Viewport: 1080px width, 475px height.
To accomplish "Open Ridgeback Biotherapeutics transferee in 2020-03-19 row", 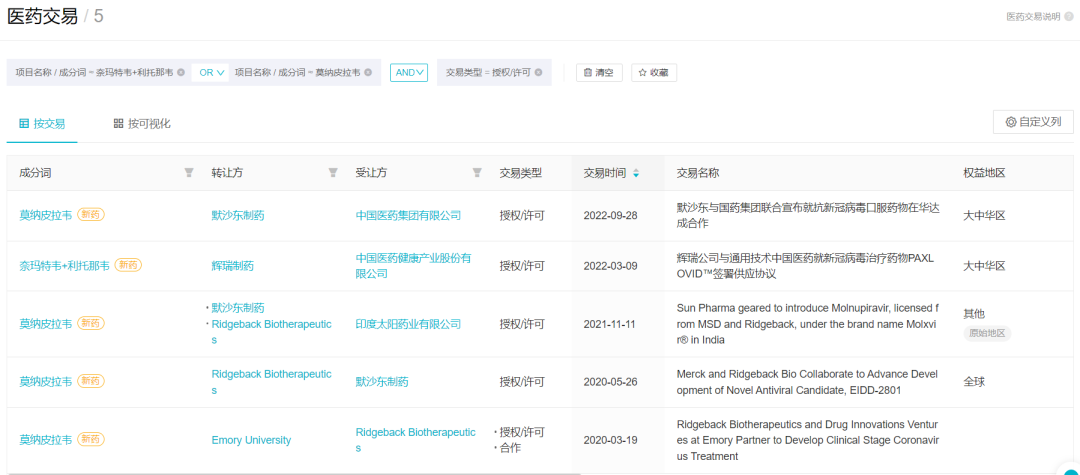I will (415, 439).
